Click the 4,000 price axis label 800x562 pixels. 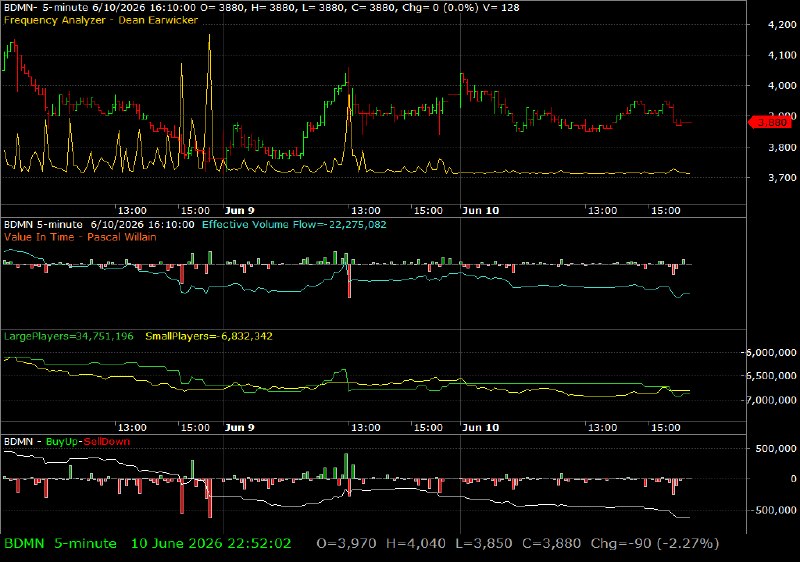781,86
